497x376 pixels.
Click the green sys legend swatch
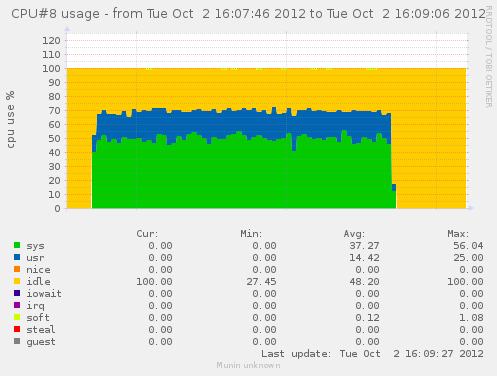coord(17,245)
